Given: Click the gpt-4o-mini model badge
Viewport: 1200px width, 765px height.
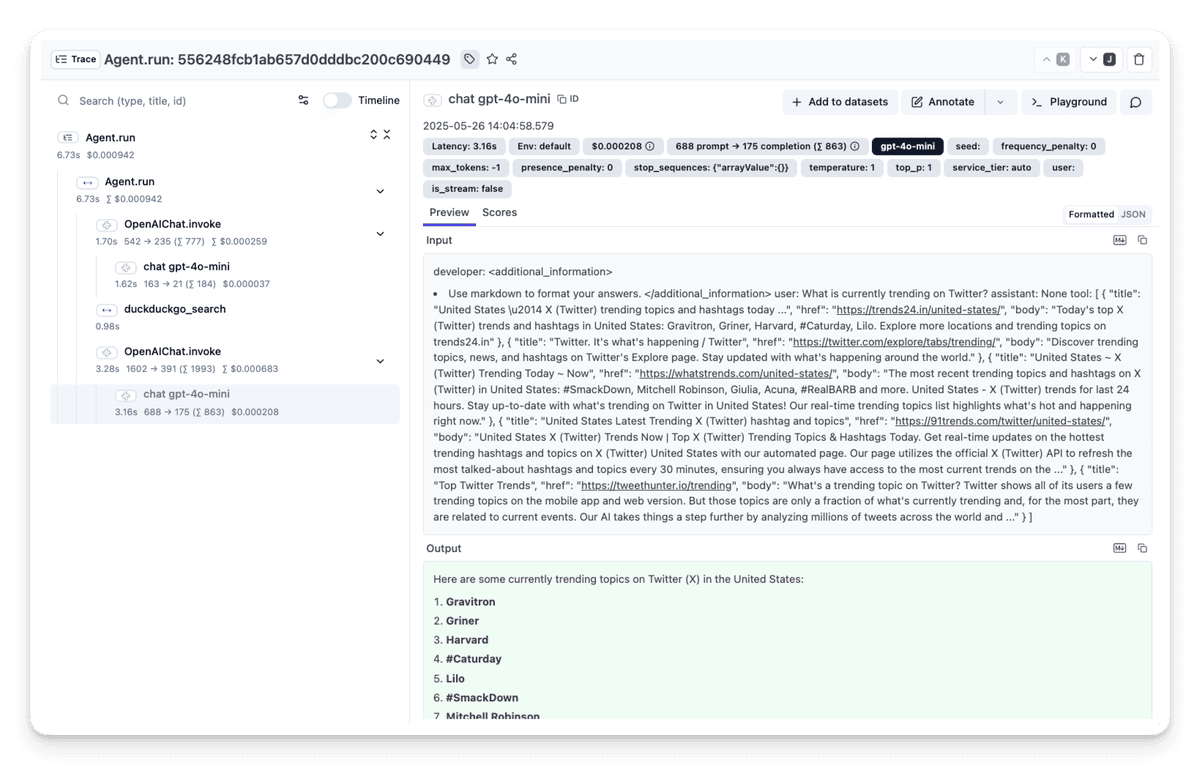Looking at the screenshot, I should tap(907, 146).
